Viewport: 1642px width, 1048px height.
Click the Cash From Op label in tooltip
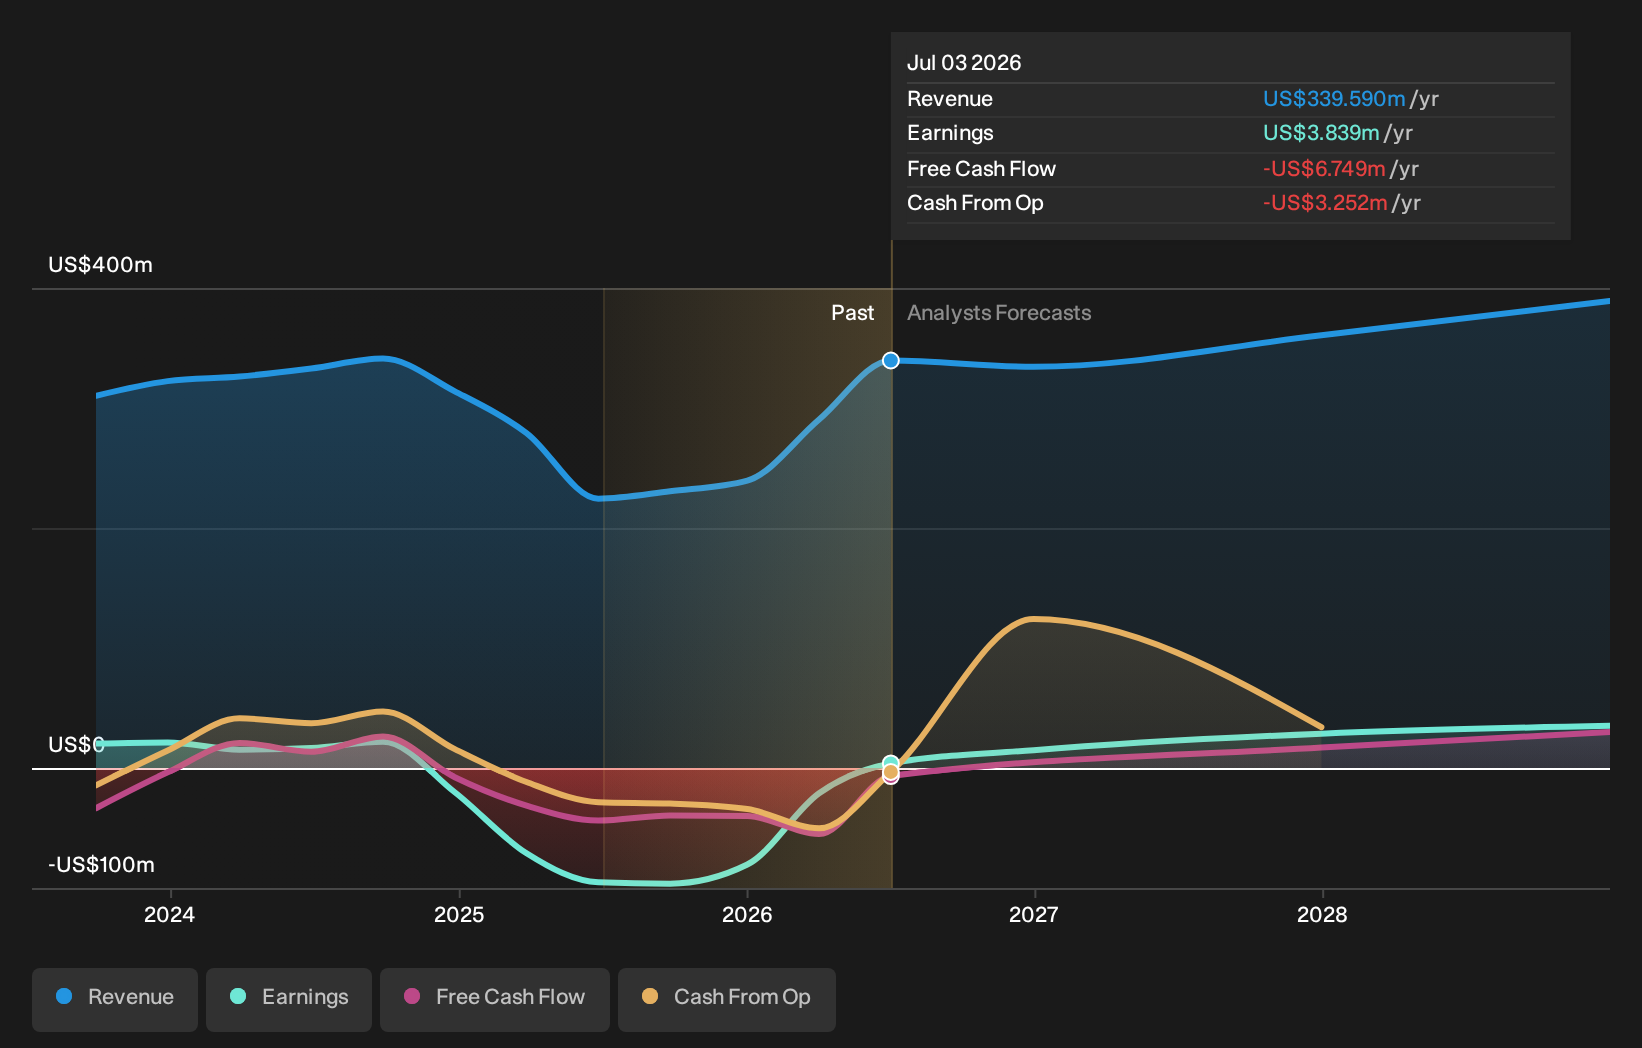(x=975, y=203)
